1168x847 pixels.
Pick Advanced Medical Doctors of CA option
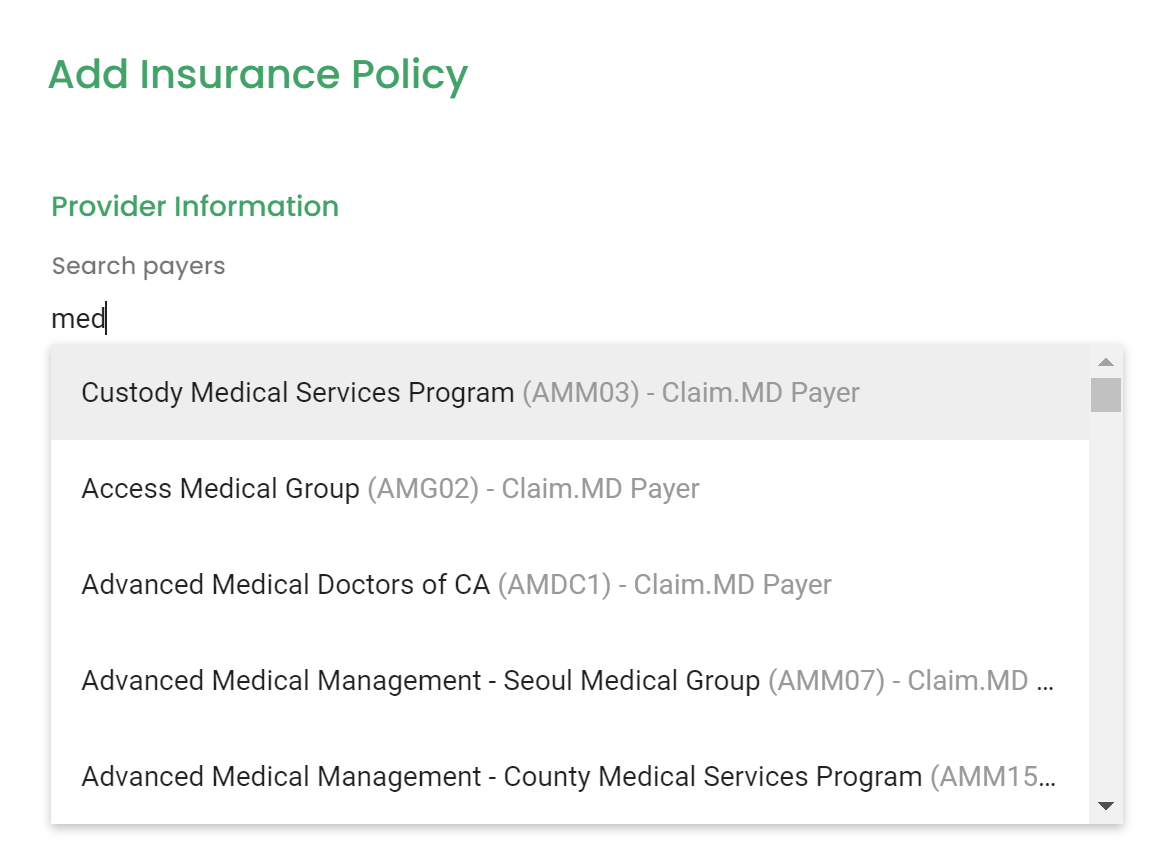click(570, 585)
